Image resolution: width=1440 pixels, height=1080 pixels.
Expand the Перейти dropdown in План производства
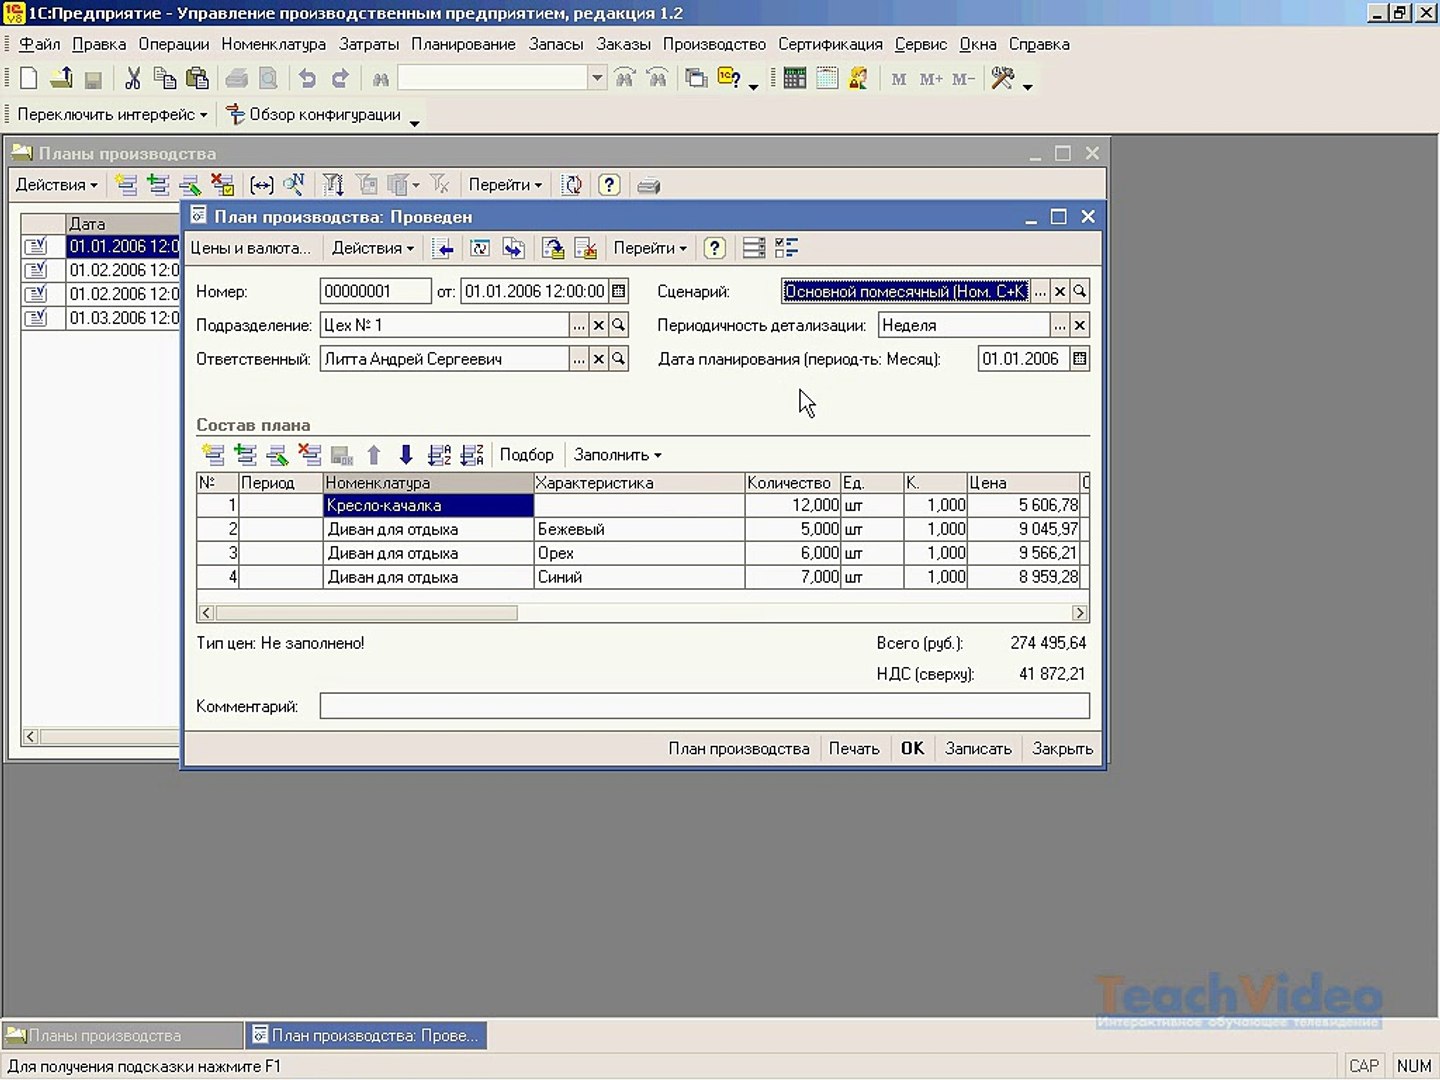tap(650, 248)
